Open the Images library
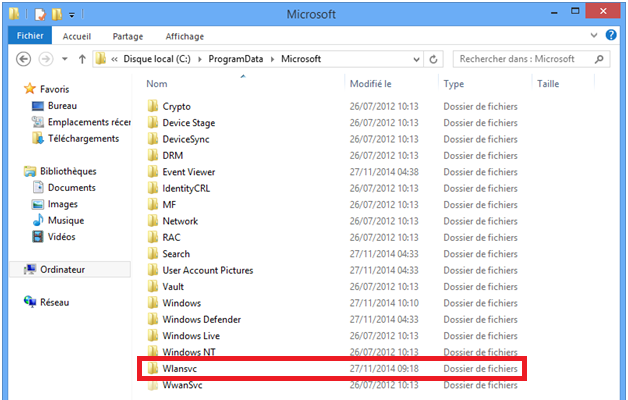This screenshot has height=400, width=628. point(62,204)
